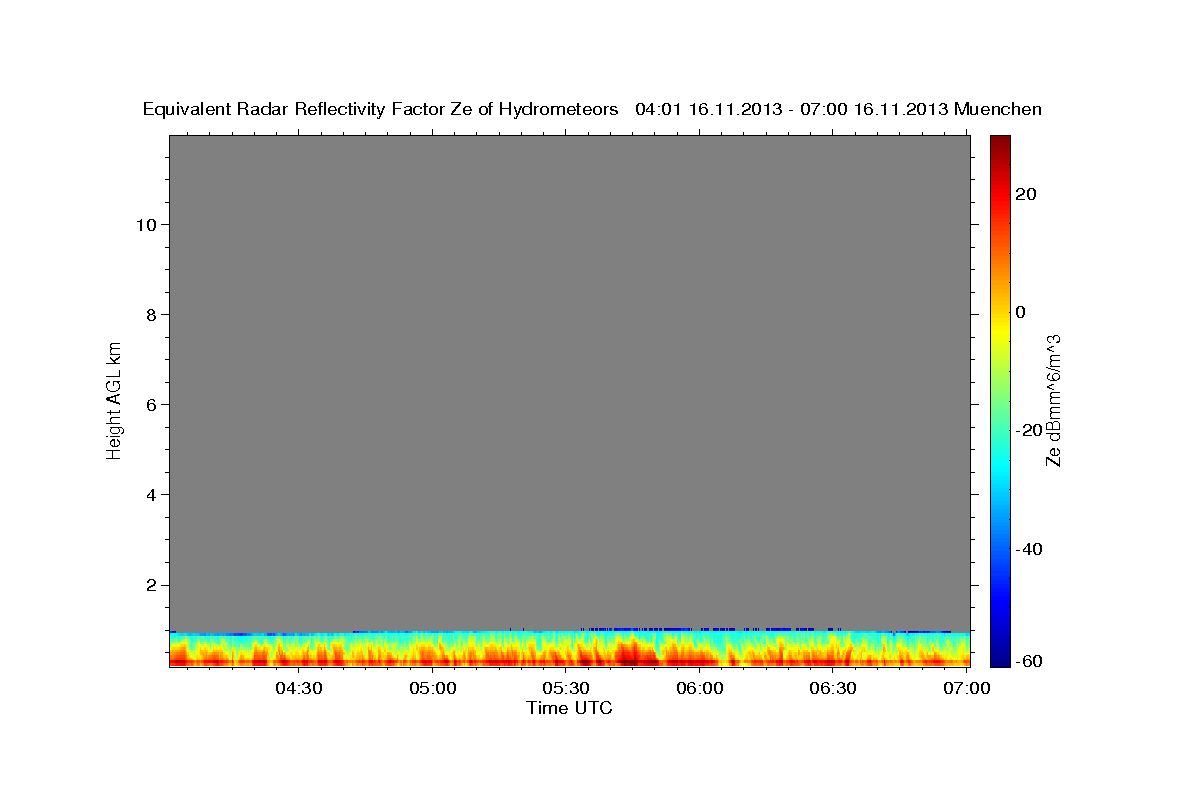
Task: Click the colorbar label 0
Action: pos(1021,312)
